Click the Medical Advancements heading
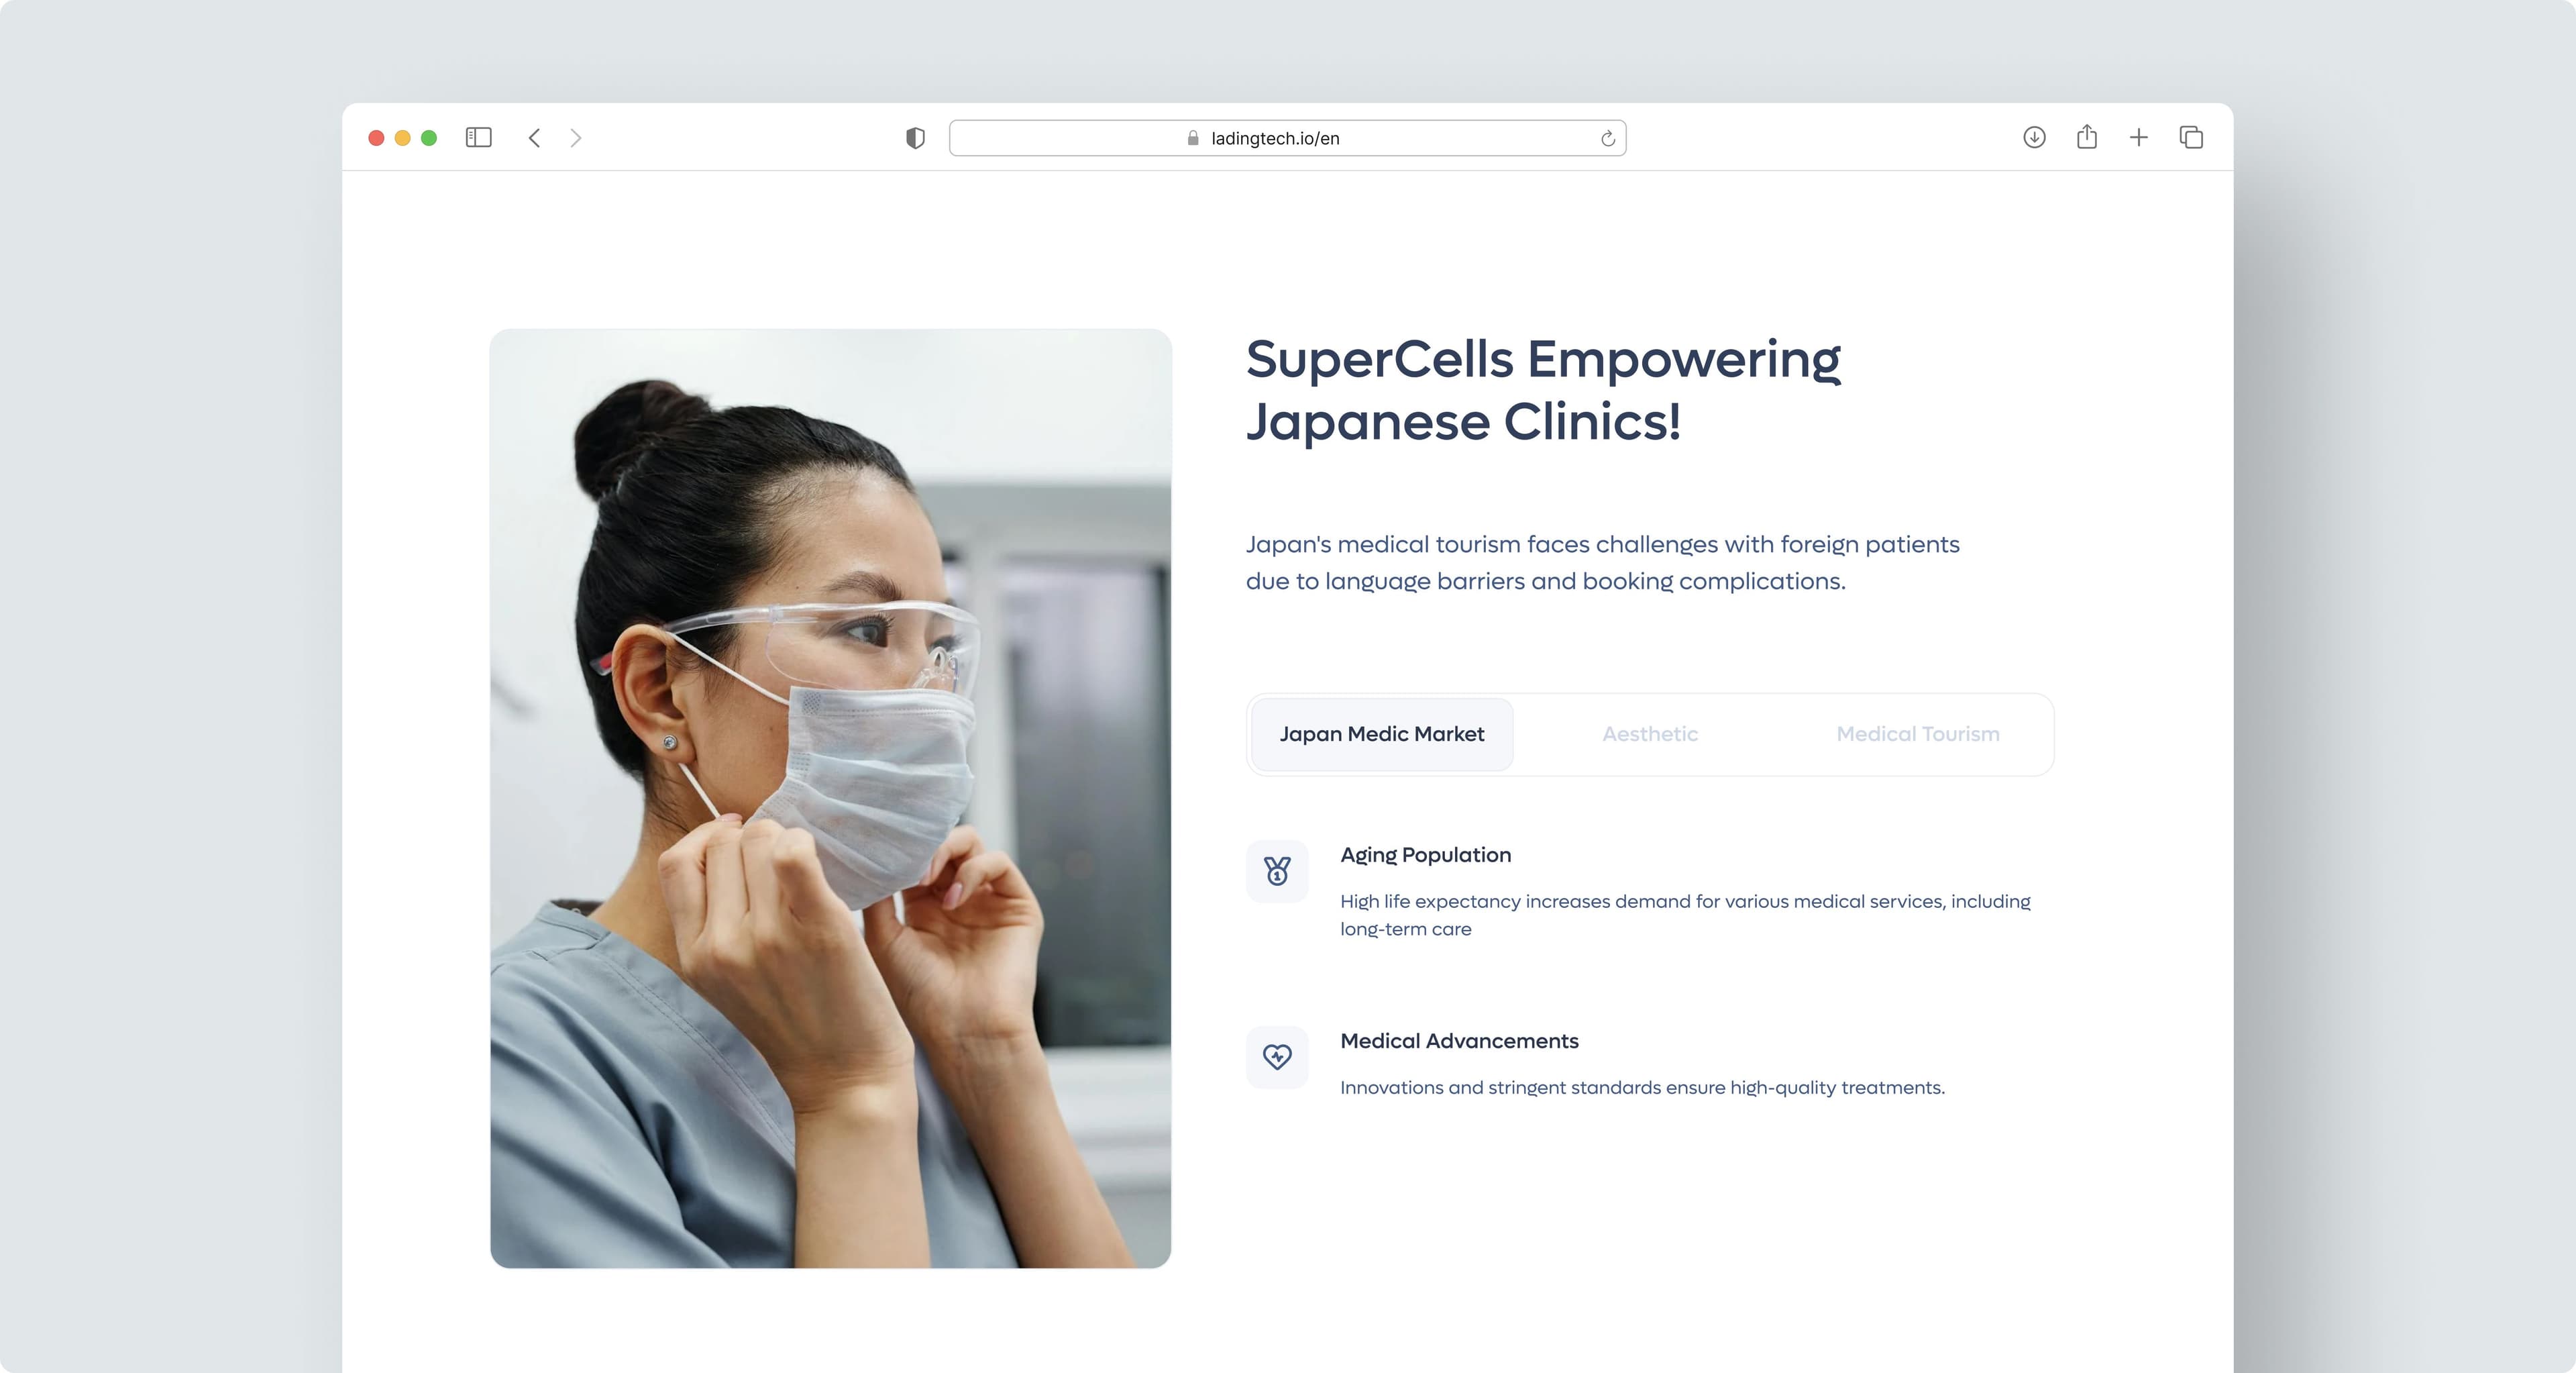2576x1373 pixels. point(1459,1041)
